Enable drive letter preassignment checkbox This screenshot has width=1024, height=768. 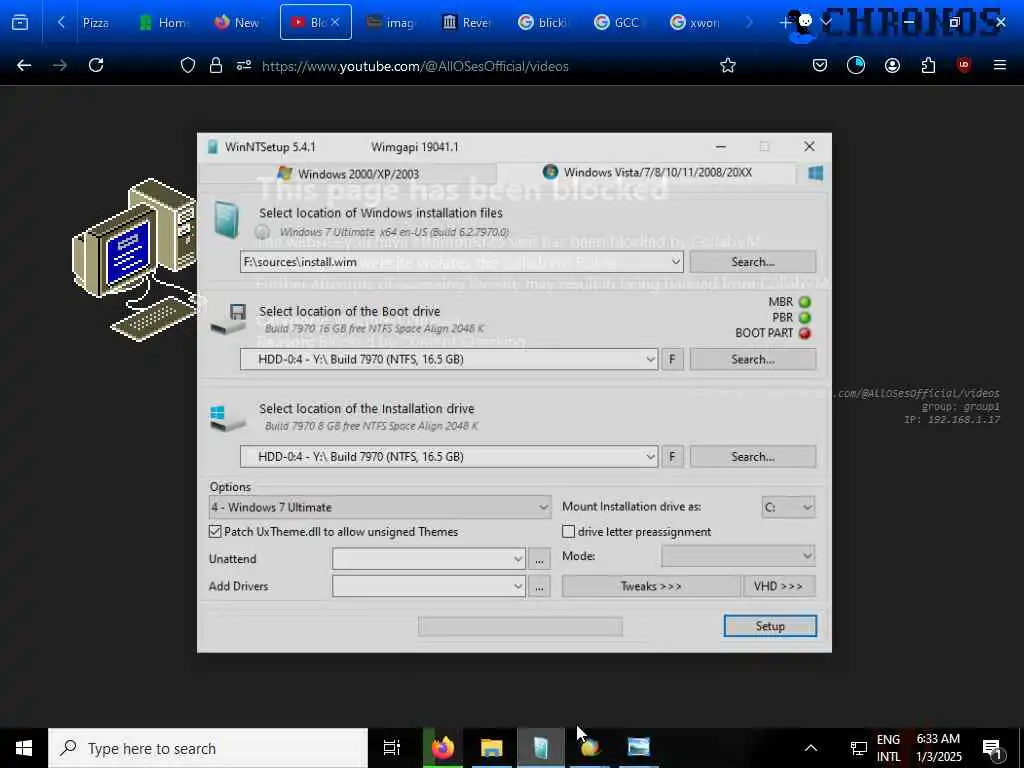coord(568,532)
